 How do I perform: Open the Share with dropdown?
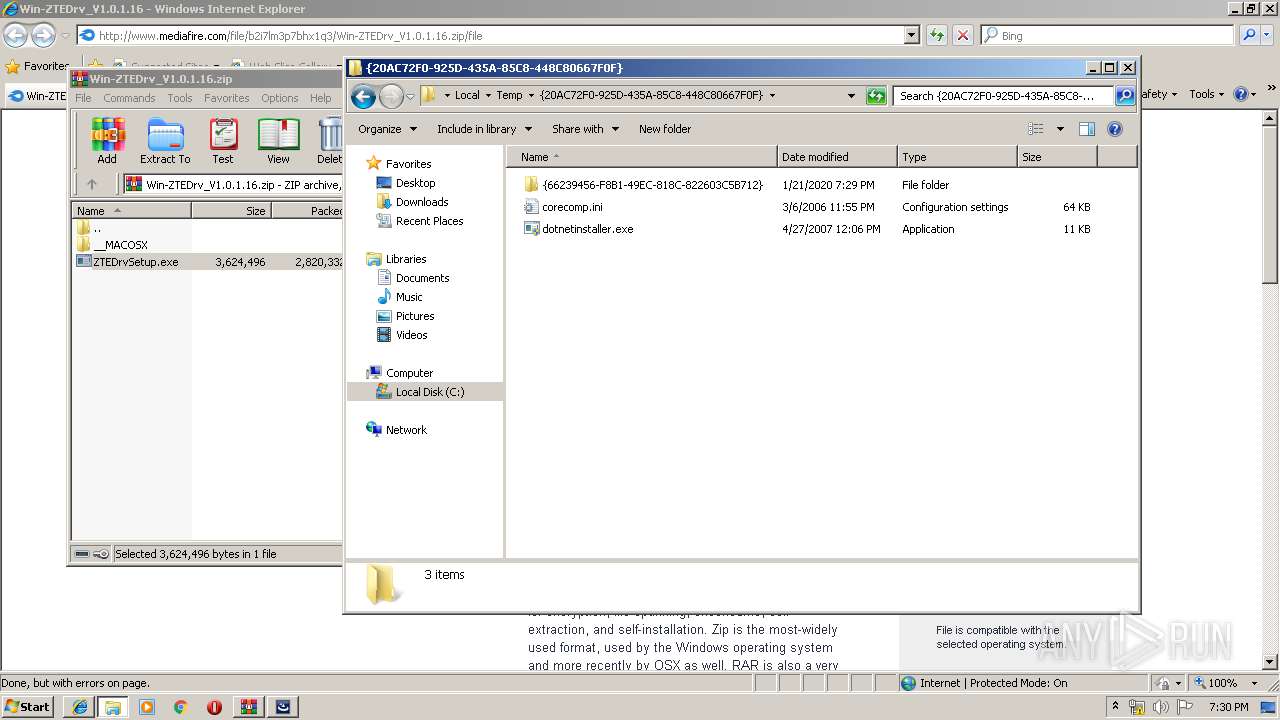(585, 129)
